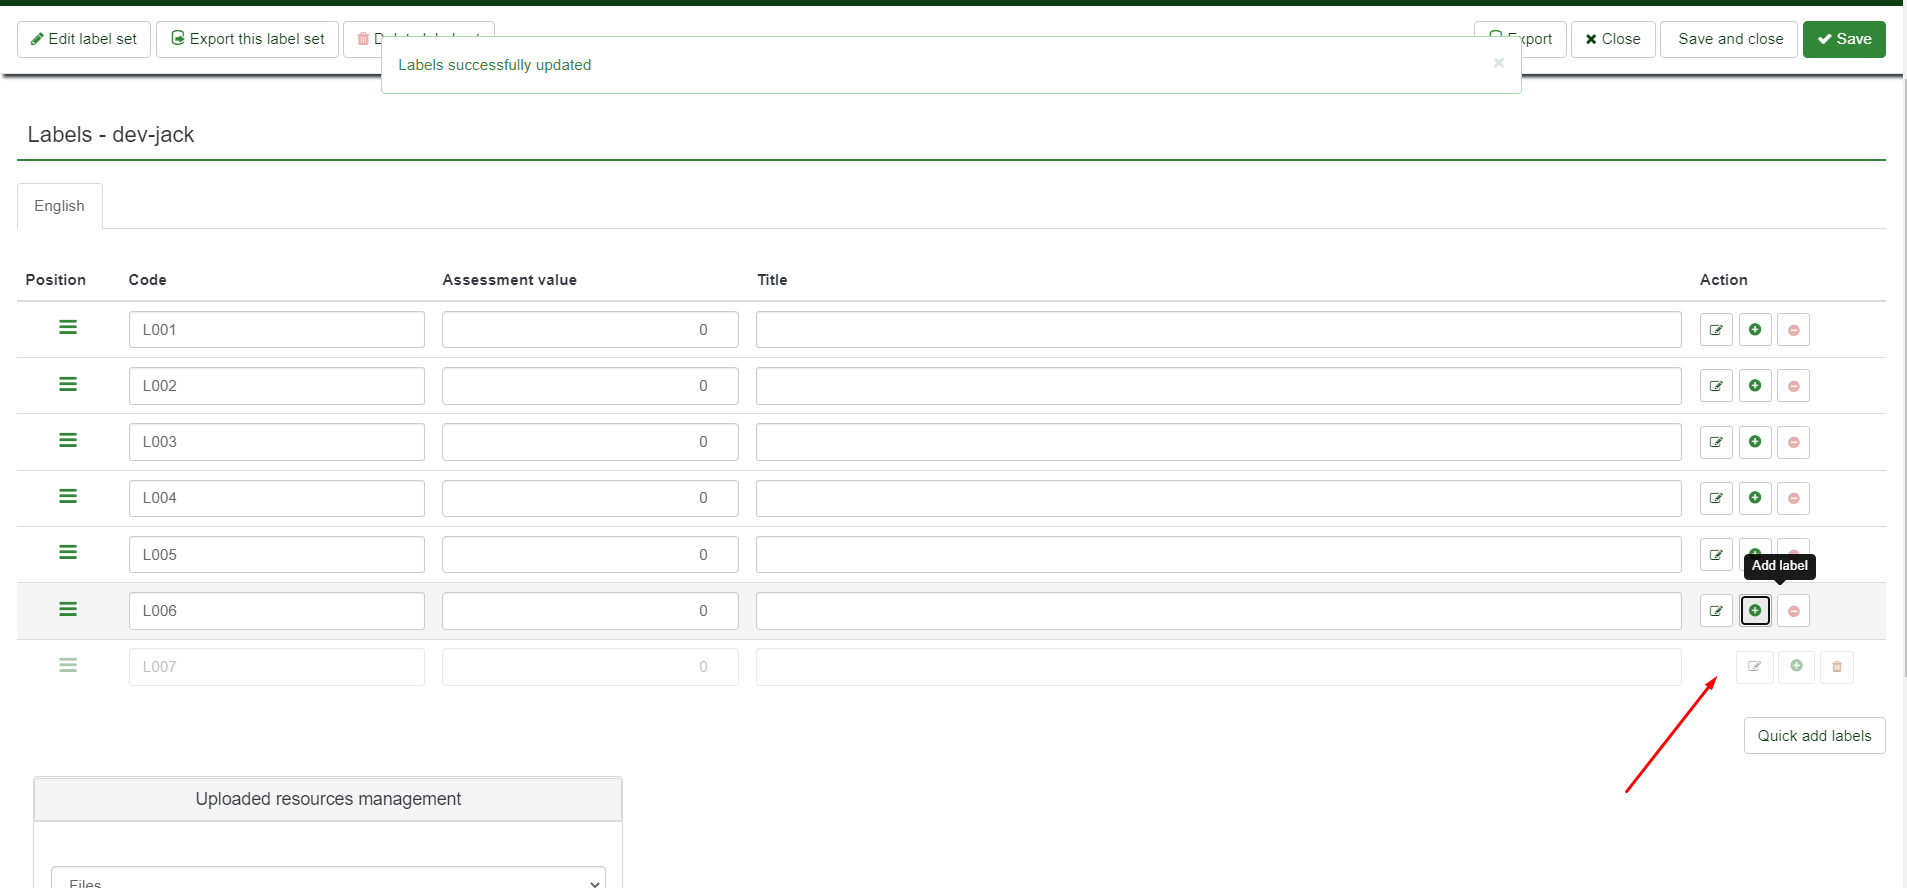Click the Title column header
Viewport: 1907px width, 888px height.
tap(772, 280)
